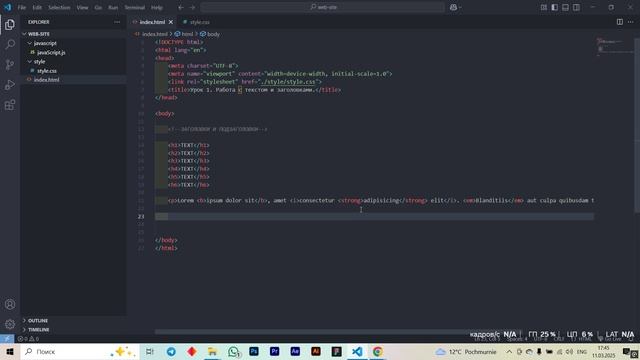
Task: Open style.css in the explorer tree
Action: (47, 71)
